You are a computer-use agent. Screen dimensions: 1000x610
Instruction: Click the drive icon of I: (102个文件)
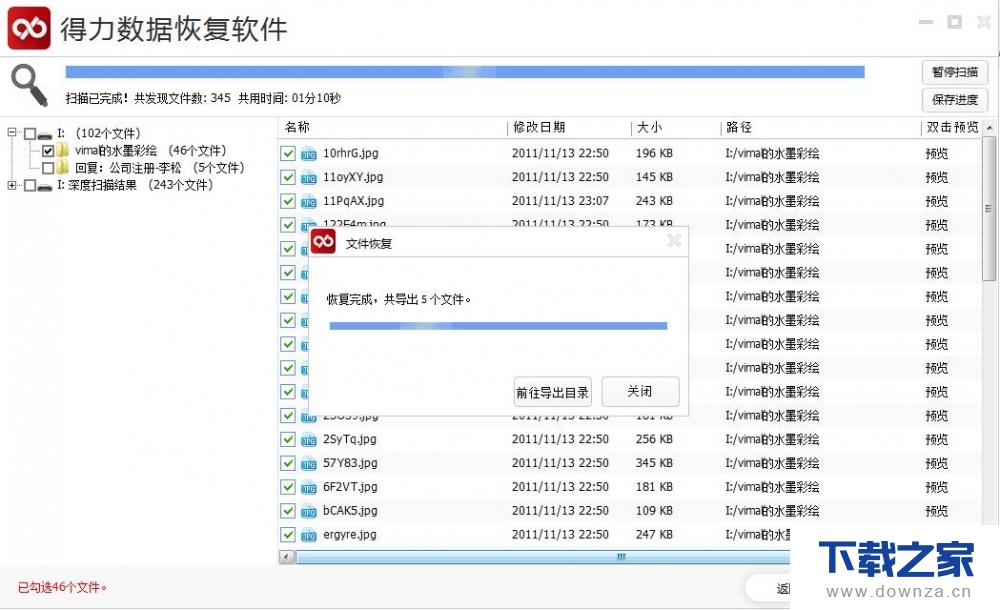click(x=45, y=135)
